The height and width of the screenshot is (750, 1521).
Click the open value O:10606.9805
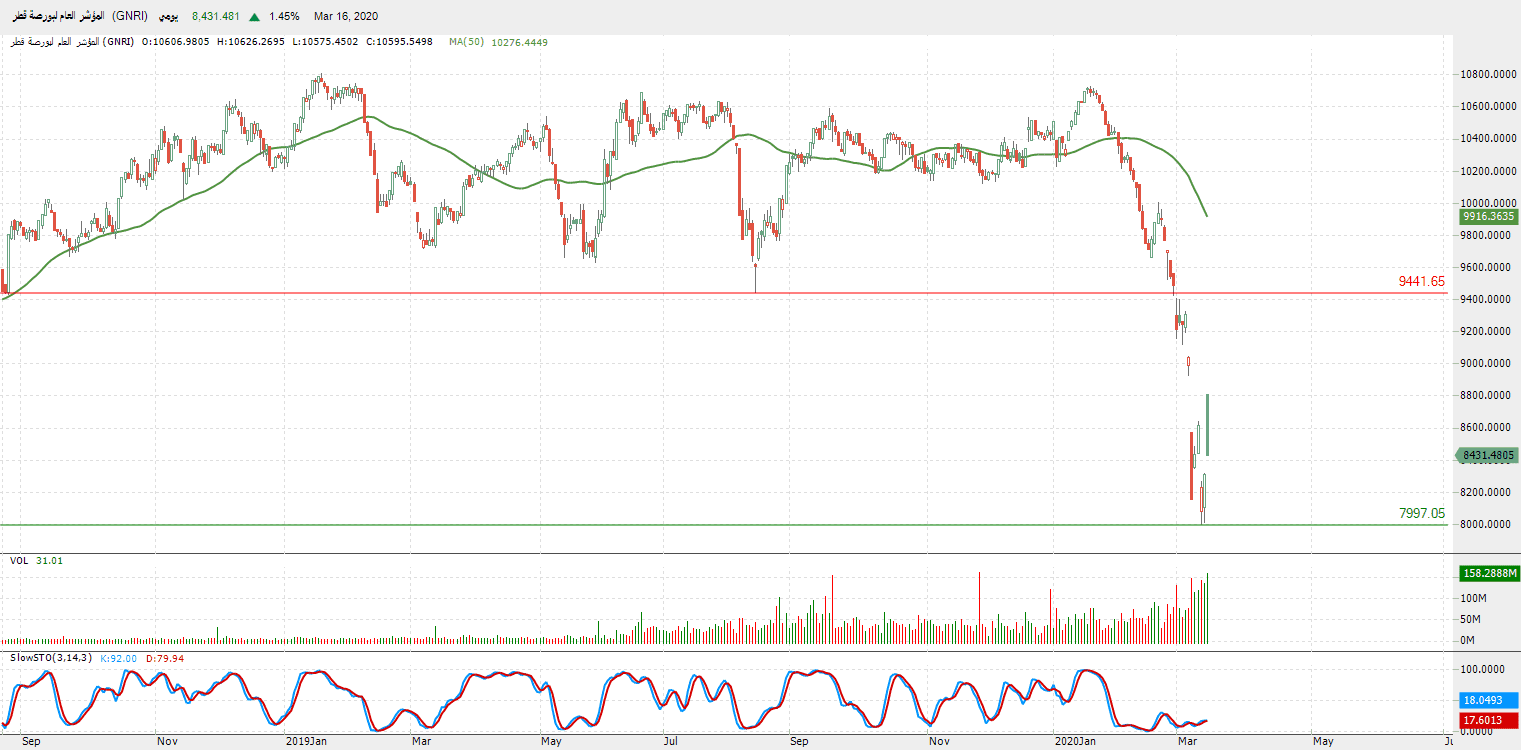[176, 42]
